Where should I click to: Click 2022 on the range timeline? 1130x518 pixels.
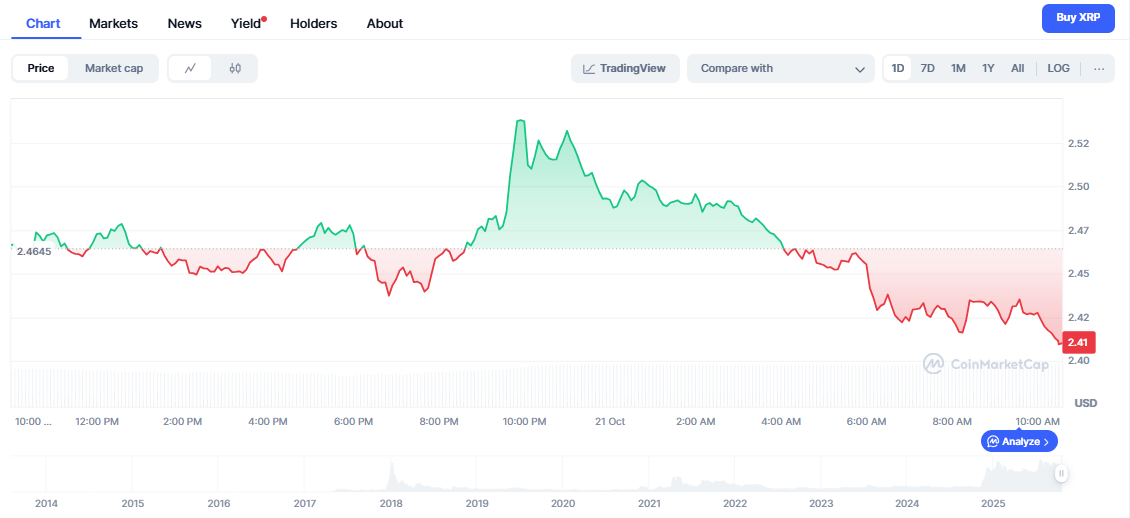pos(734,503)
